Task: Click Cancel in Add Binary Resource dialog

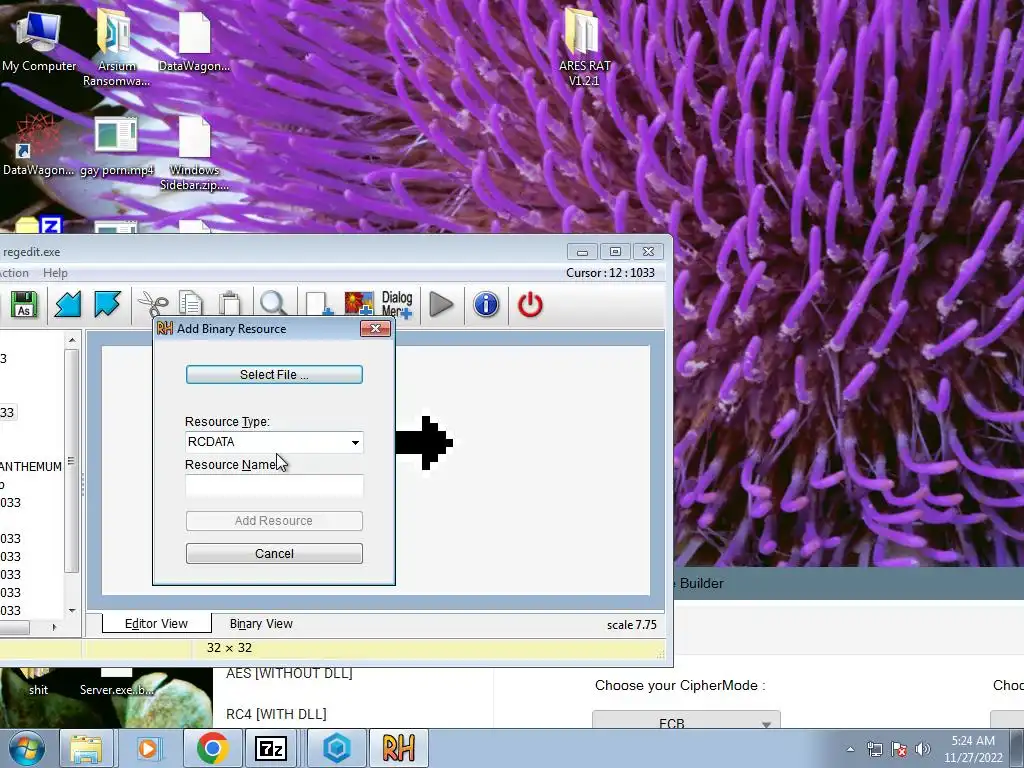Action: (x=274, y=553)
